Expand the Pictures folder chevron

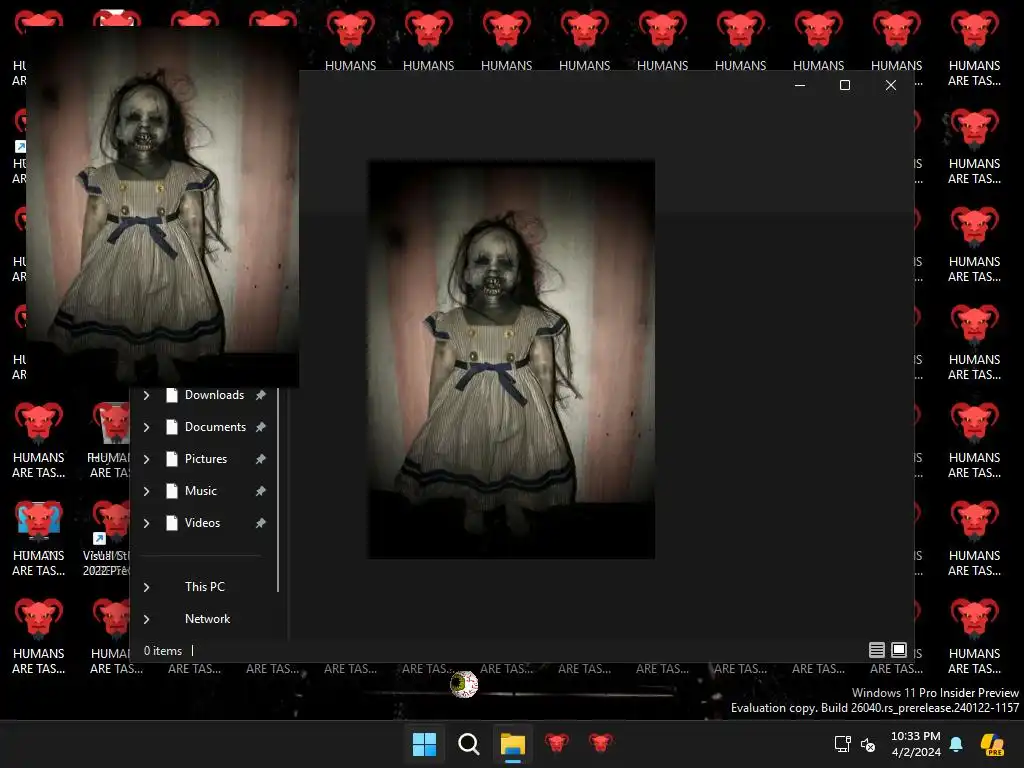[x=147, y=459]
